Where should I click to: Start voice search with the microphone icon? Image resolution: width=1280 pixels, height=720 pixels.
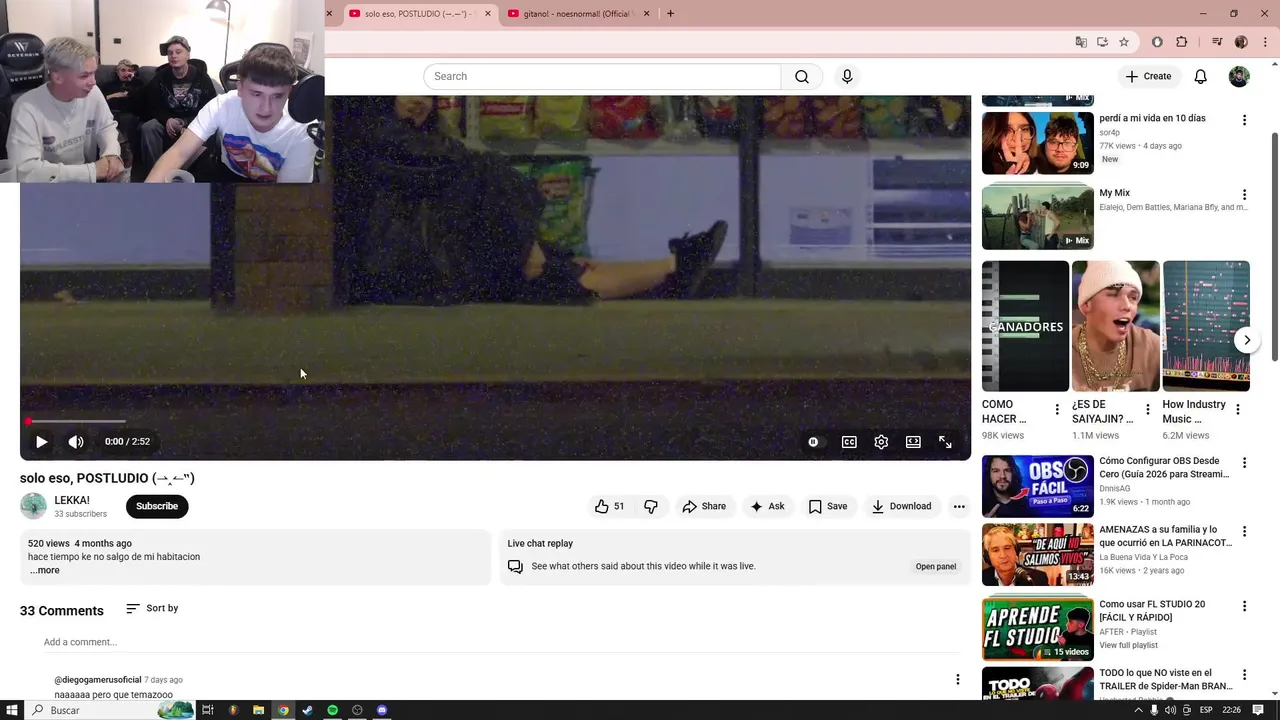[x=847, y=77]
